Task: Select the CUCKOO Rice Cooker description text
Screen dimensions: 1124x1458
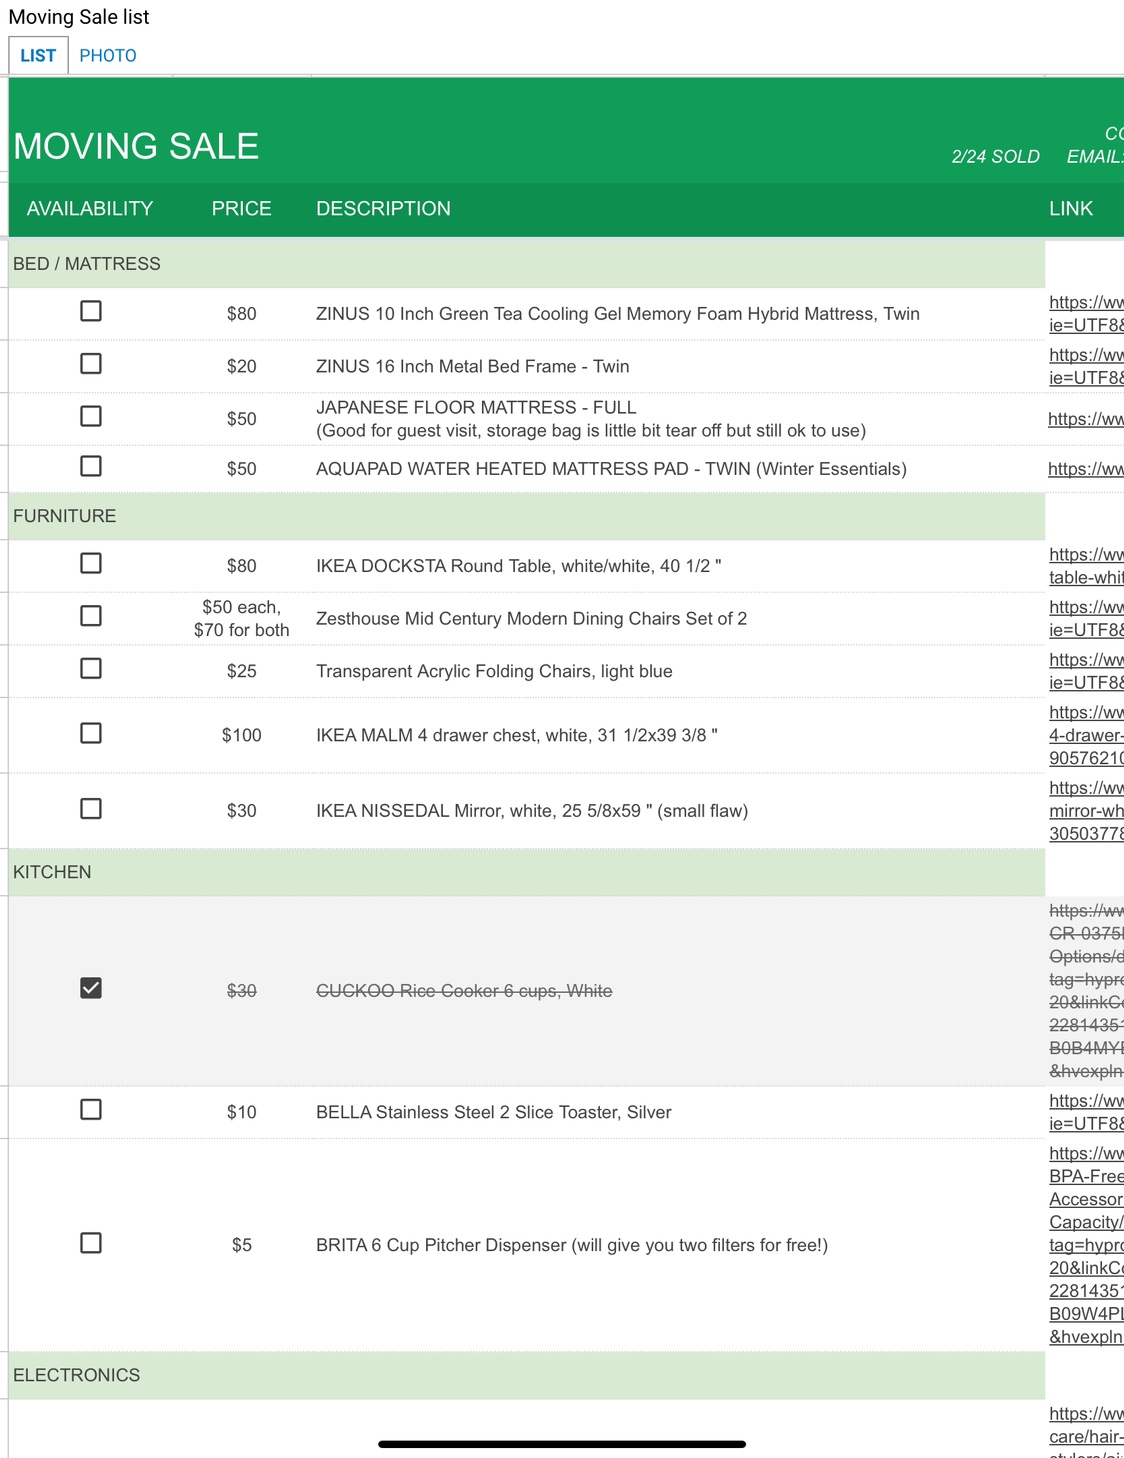Action: (464, 991)
